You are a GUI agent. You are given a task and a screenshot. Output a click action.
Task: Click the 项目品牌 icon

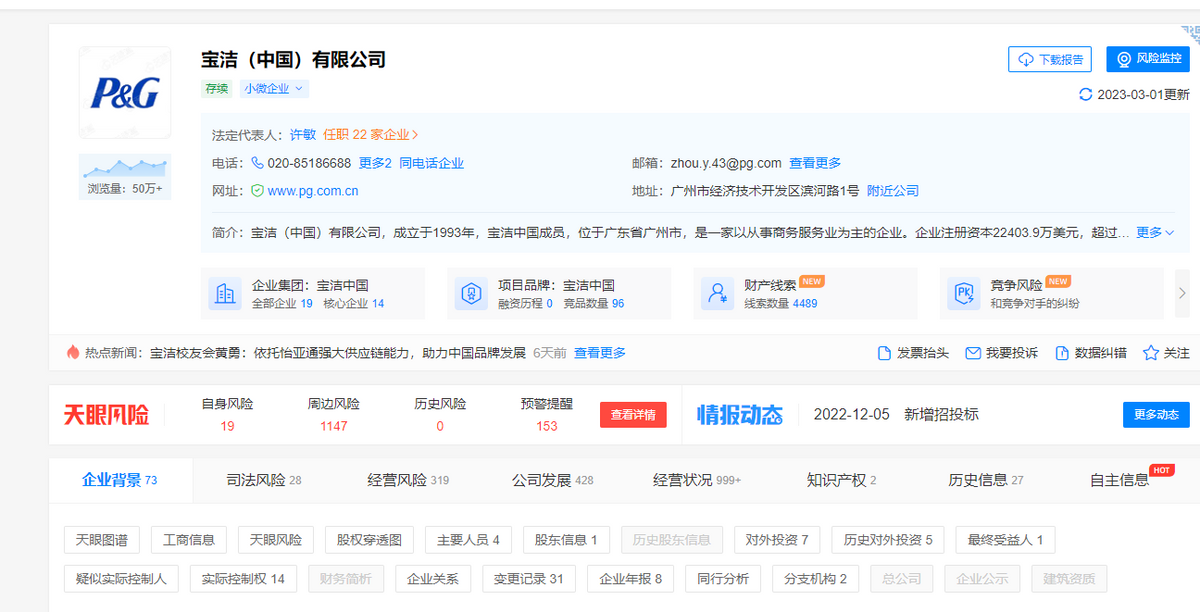[471, 293]
